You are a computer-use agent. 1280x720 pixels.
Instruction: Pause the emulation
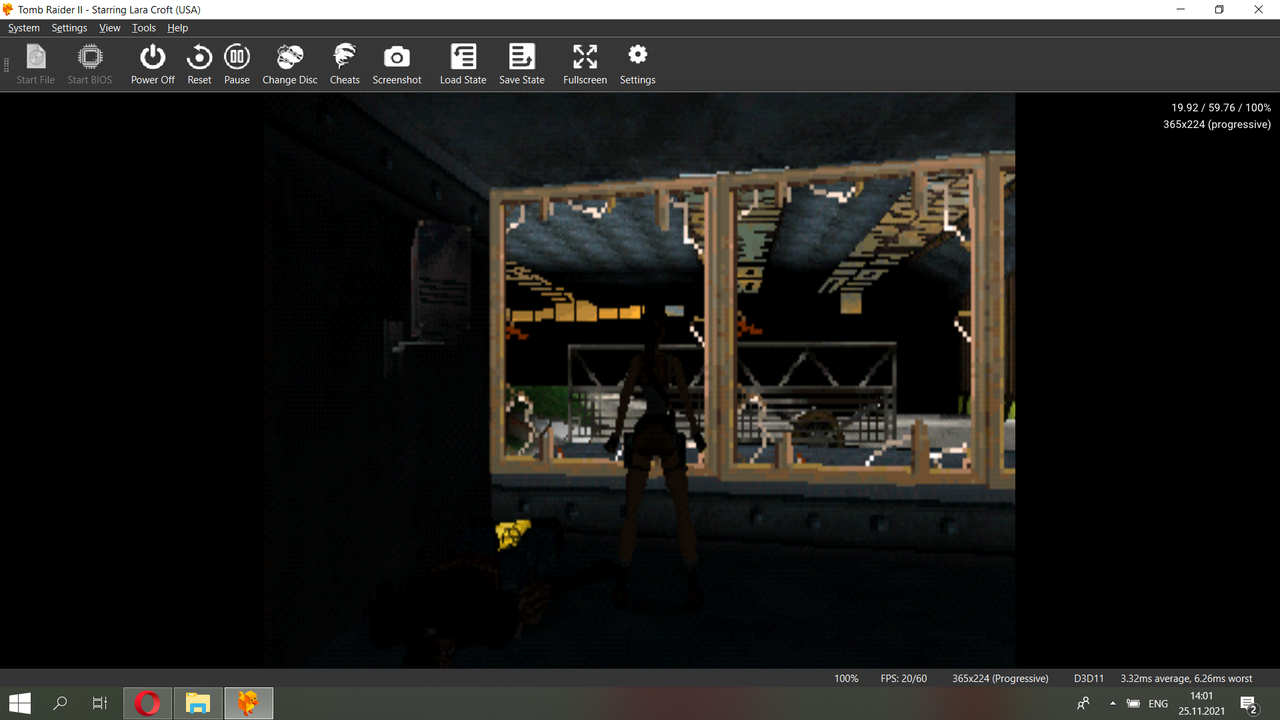(x=237, y=64)
